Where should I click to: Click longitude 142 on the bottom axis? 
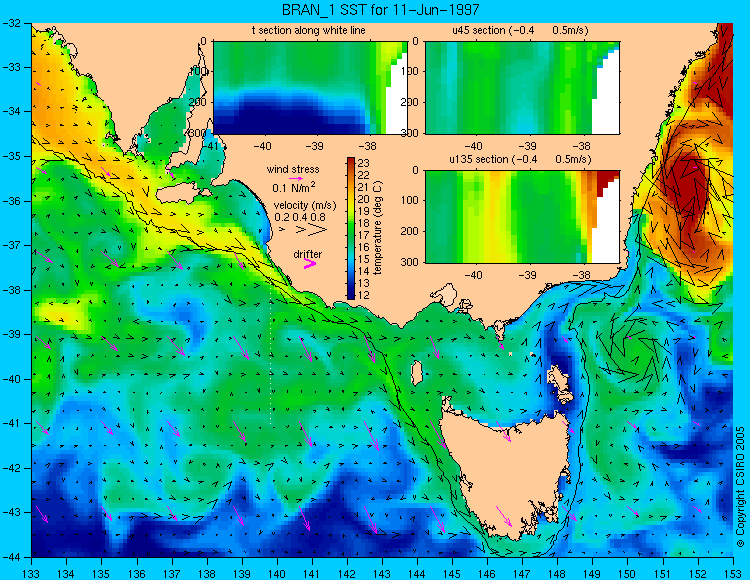point(347,573)
